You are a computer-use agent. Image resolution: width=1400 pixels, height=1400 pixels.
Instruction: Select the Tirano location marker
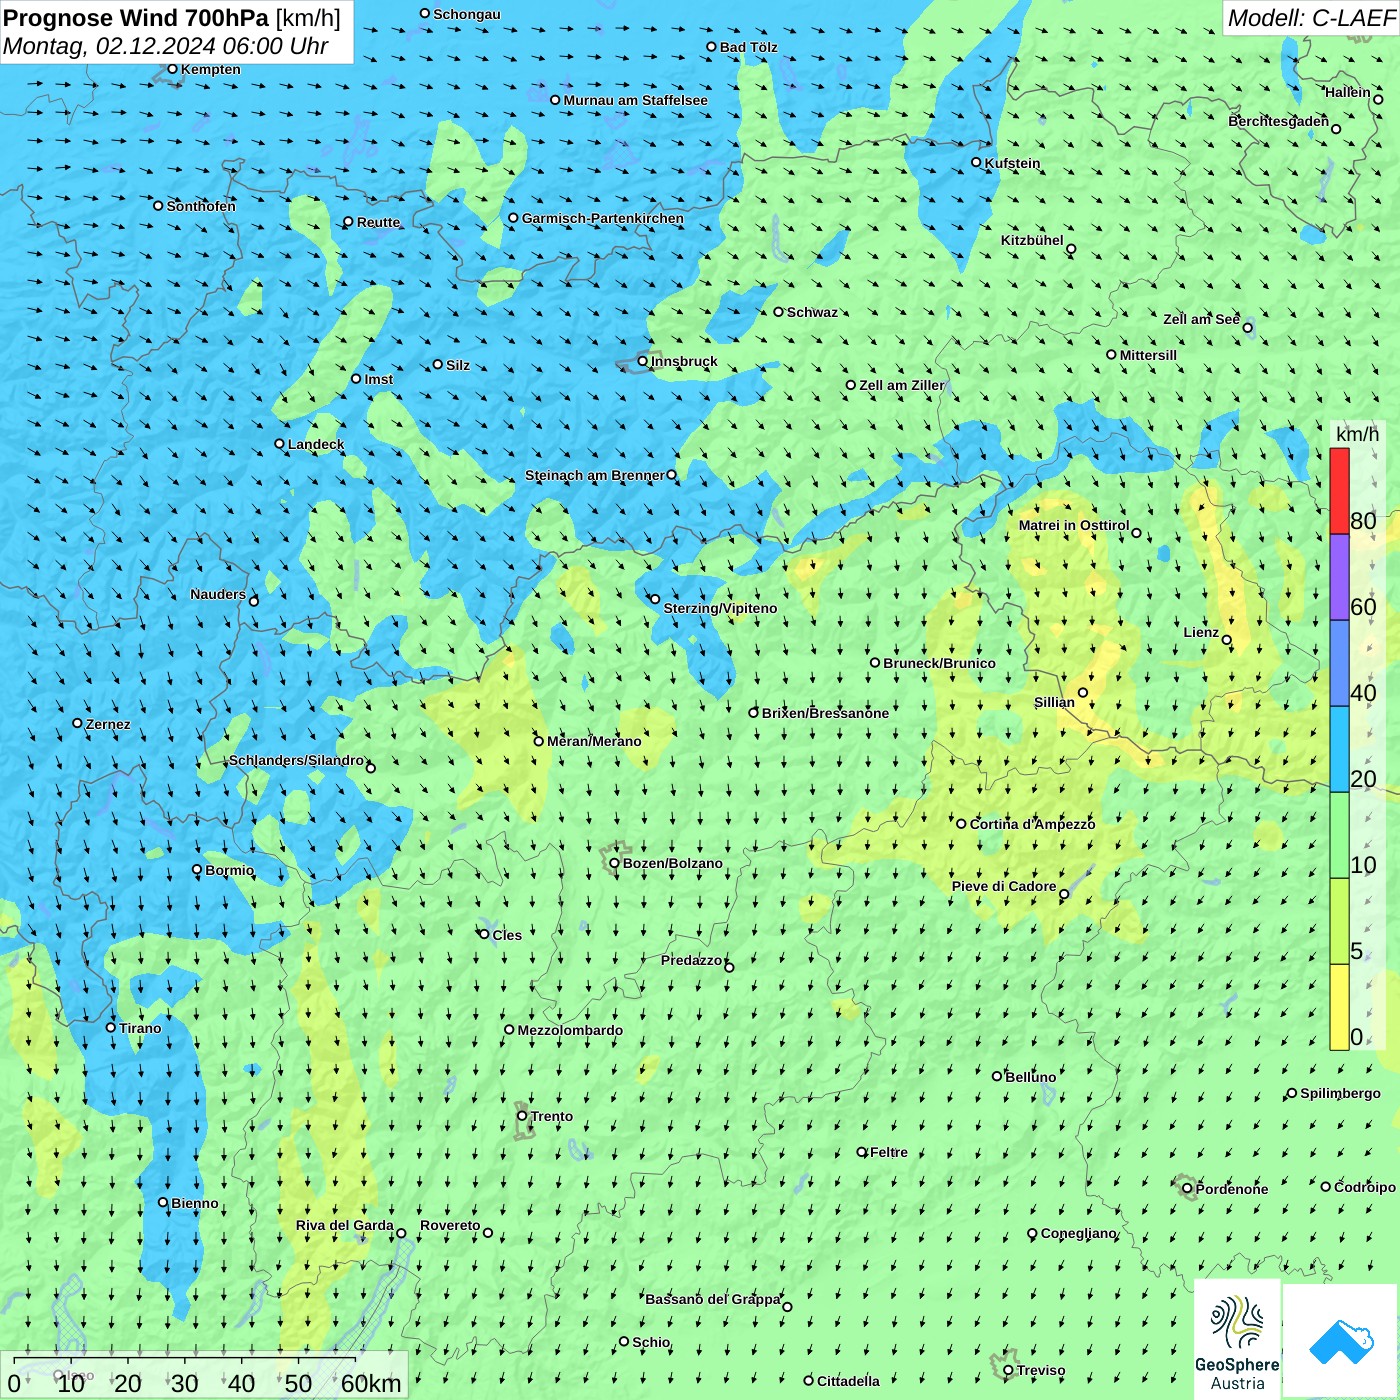(111, 1028)
